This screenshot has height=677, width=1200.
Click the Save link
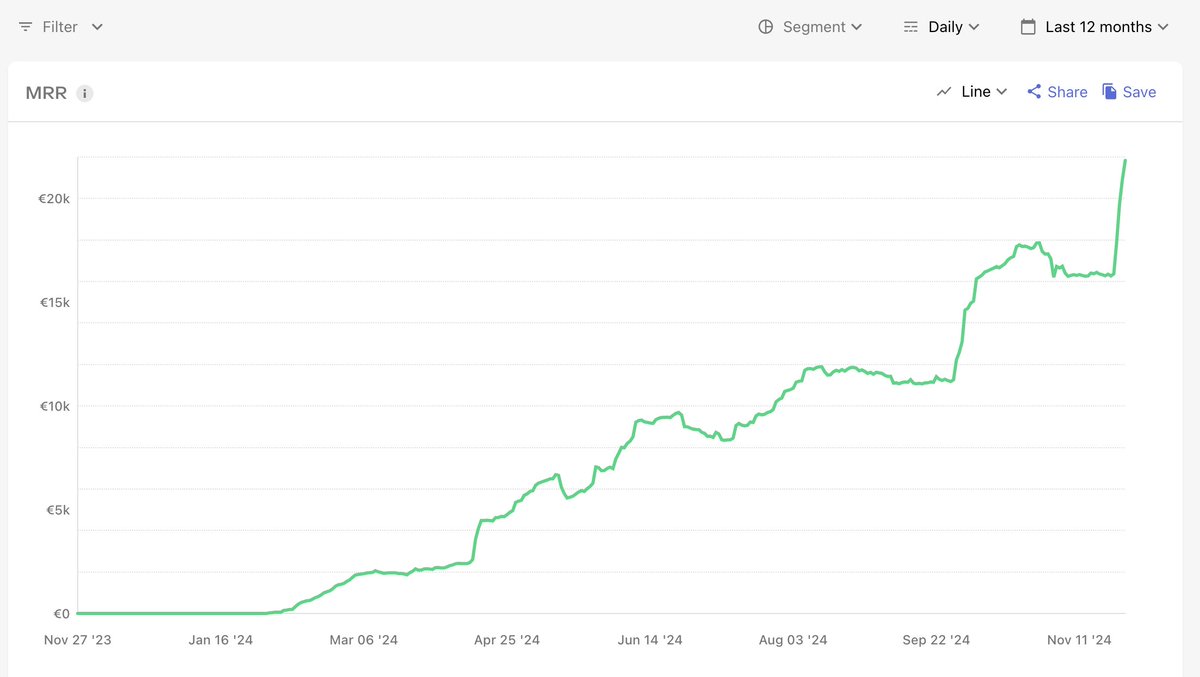1139,92
